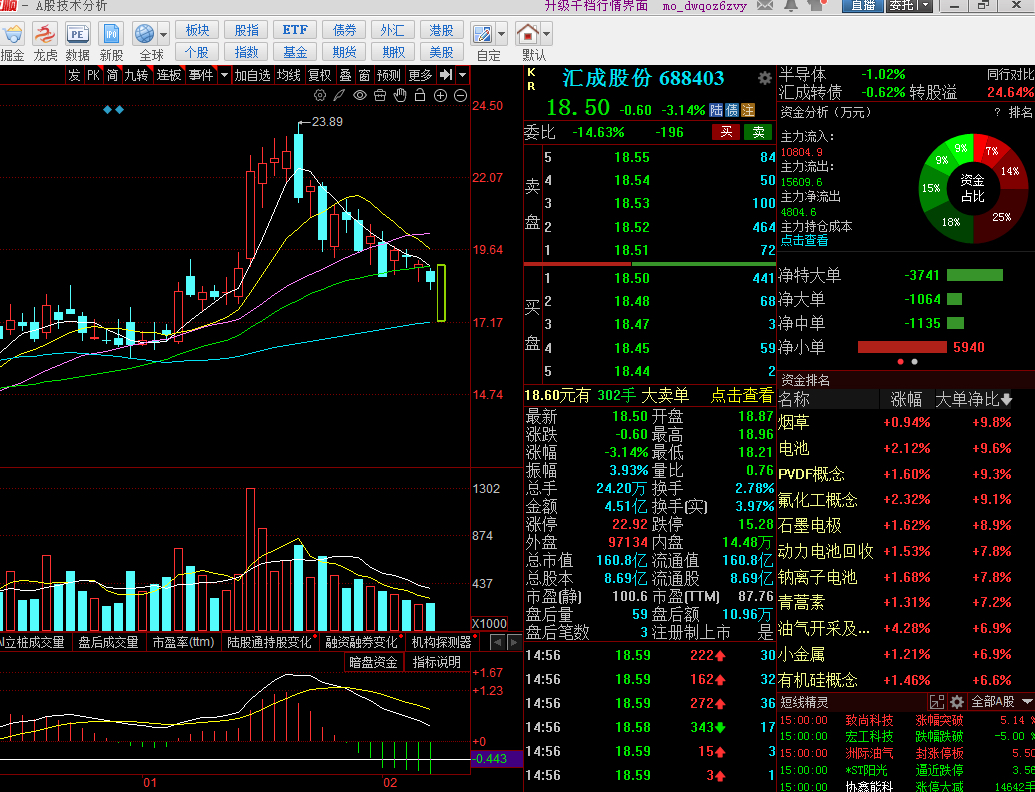1035x792 pixels.
Task: Click the 点击查看 link under 主力持仓成本
Action: tap(804, 240)
